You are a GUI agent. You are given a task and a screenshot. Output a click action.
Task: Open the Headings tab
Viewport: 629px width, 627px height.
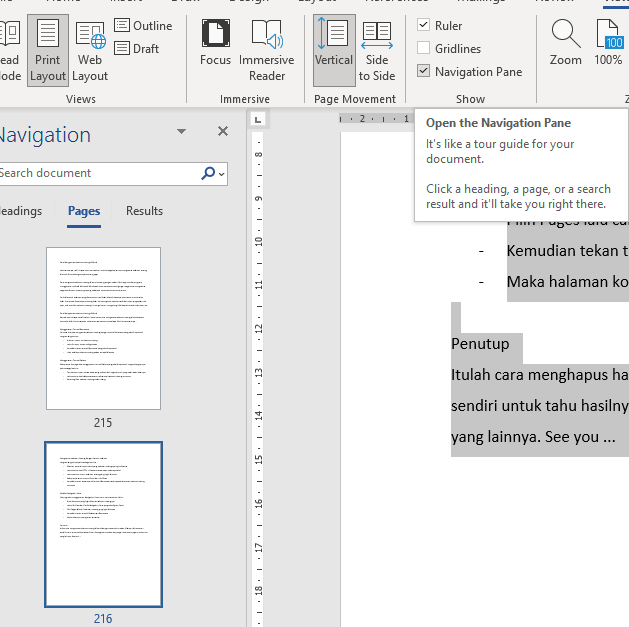click(x=20, y=211)
